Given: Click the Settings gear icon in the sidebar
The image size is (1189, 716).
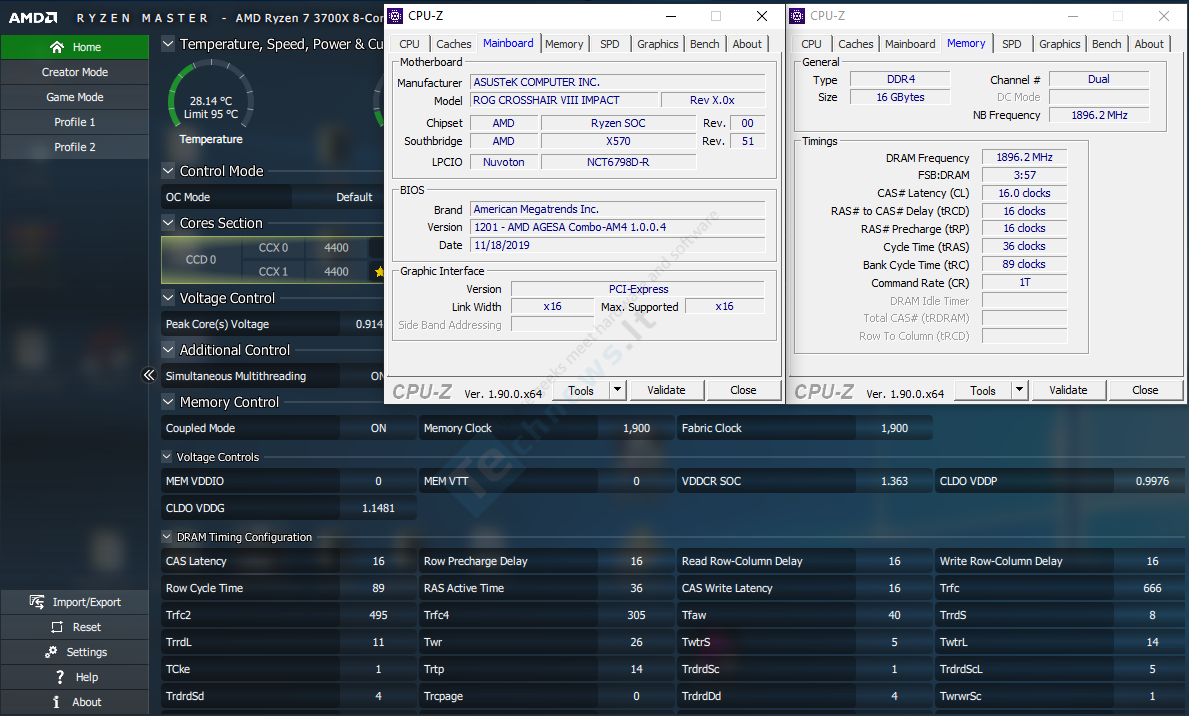Looking at the screenshot, I should [x=51, y=652].
